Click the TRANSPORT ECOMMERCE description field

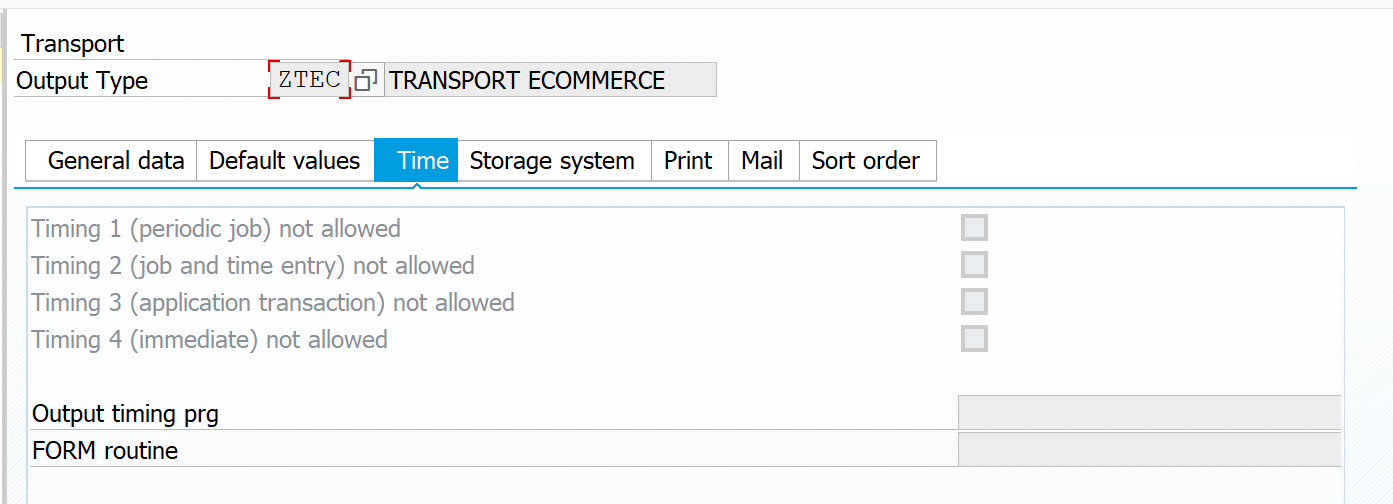tap(550, 80)
